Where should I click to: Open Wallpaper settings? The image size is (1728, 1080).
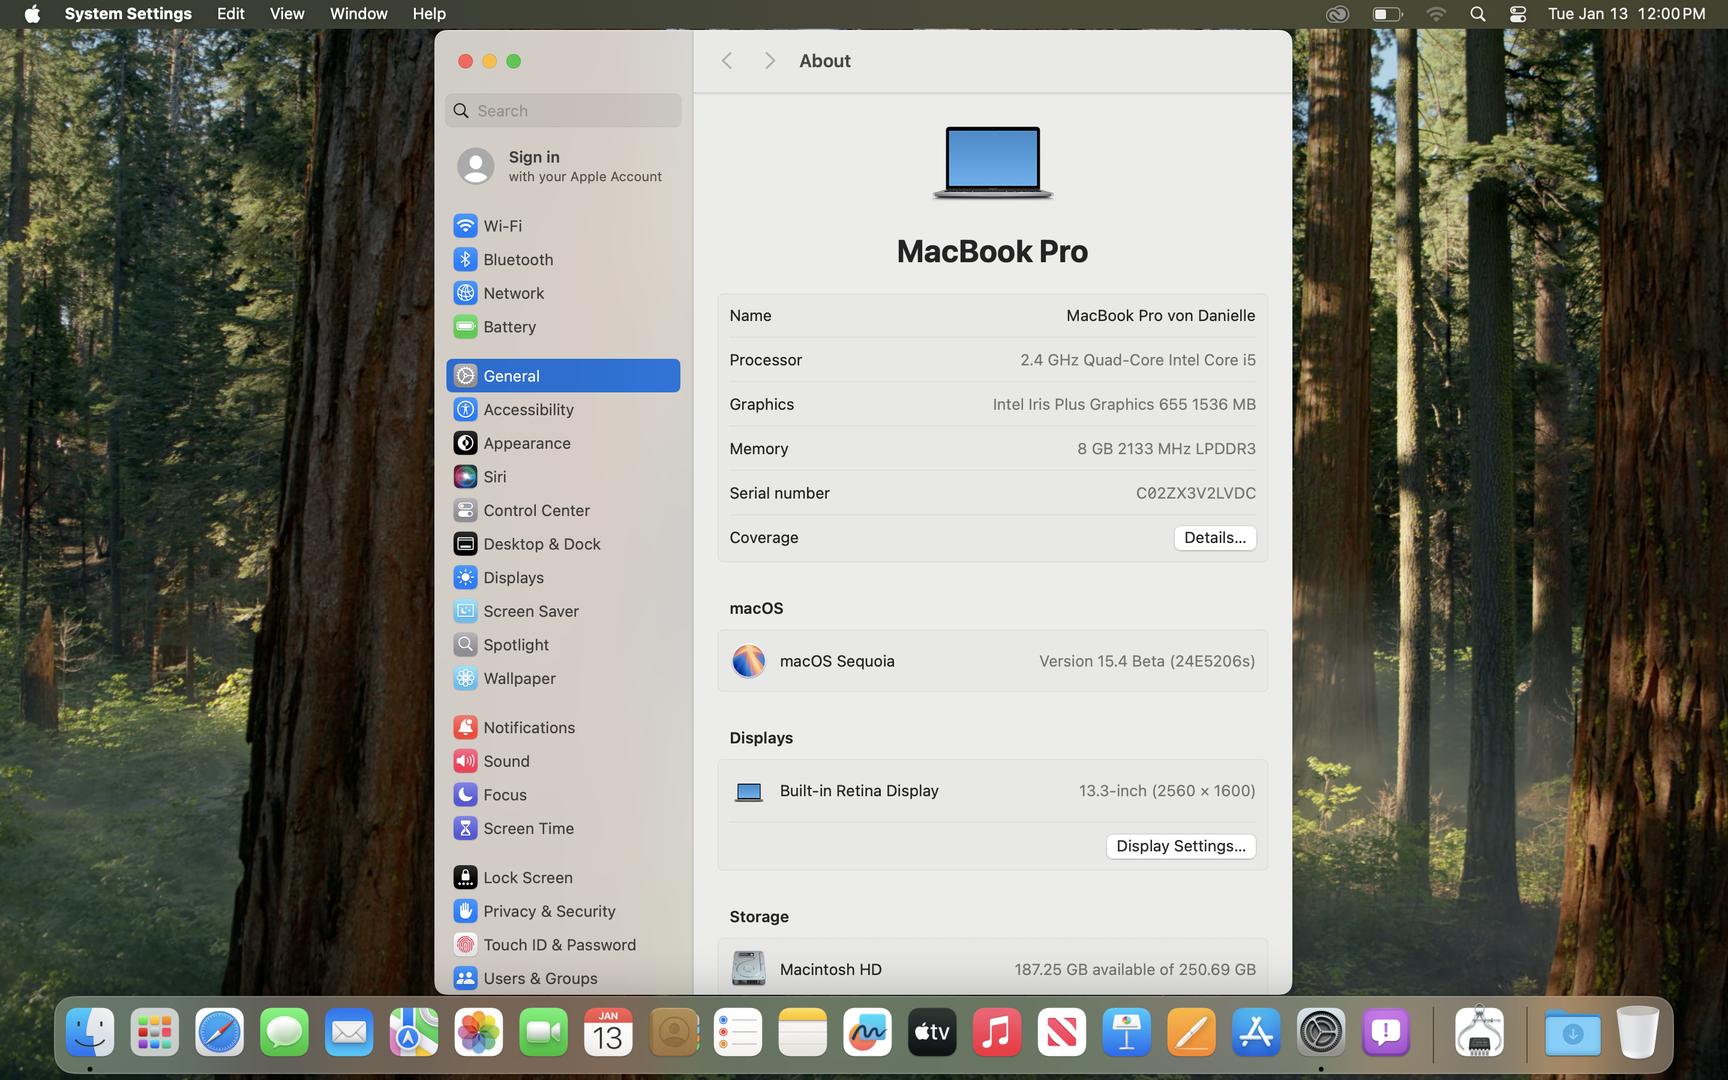519,679
